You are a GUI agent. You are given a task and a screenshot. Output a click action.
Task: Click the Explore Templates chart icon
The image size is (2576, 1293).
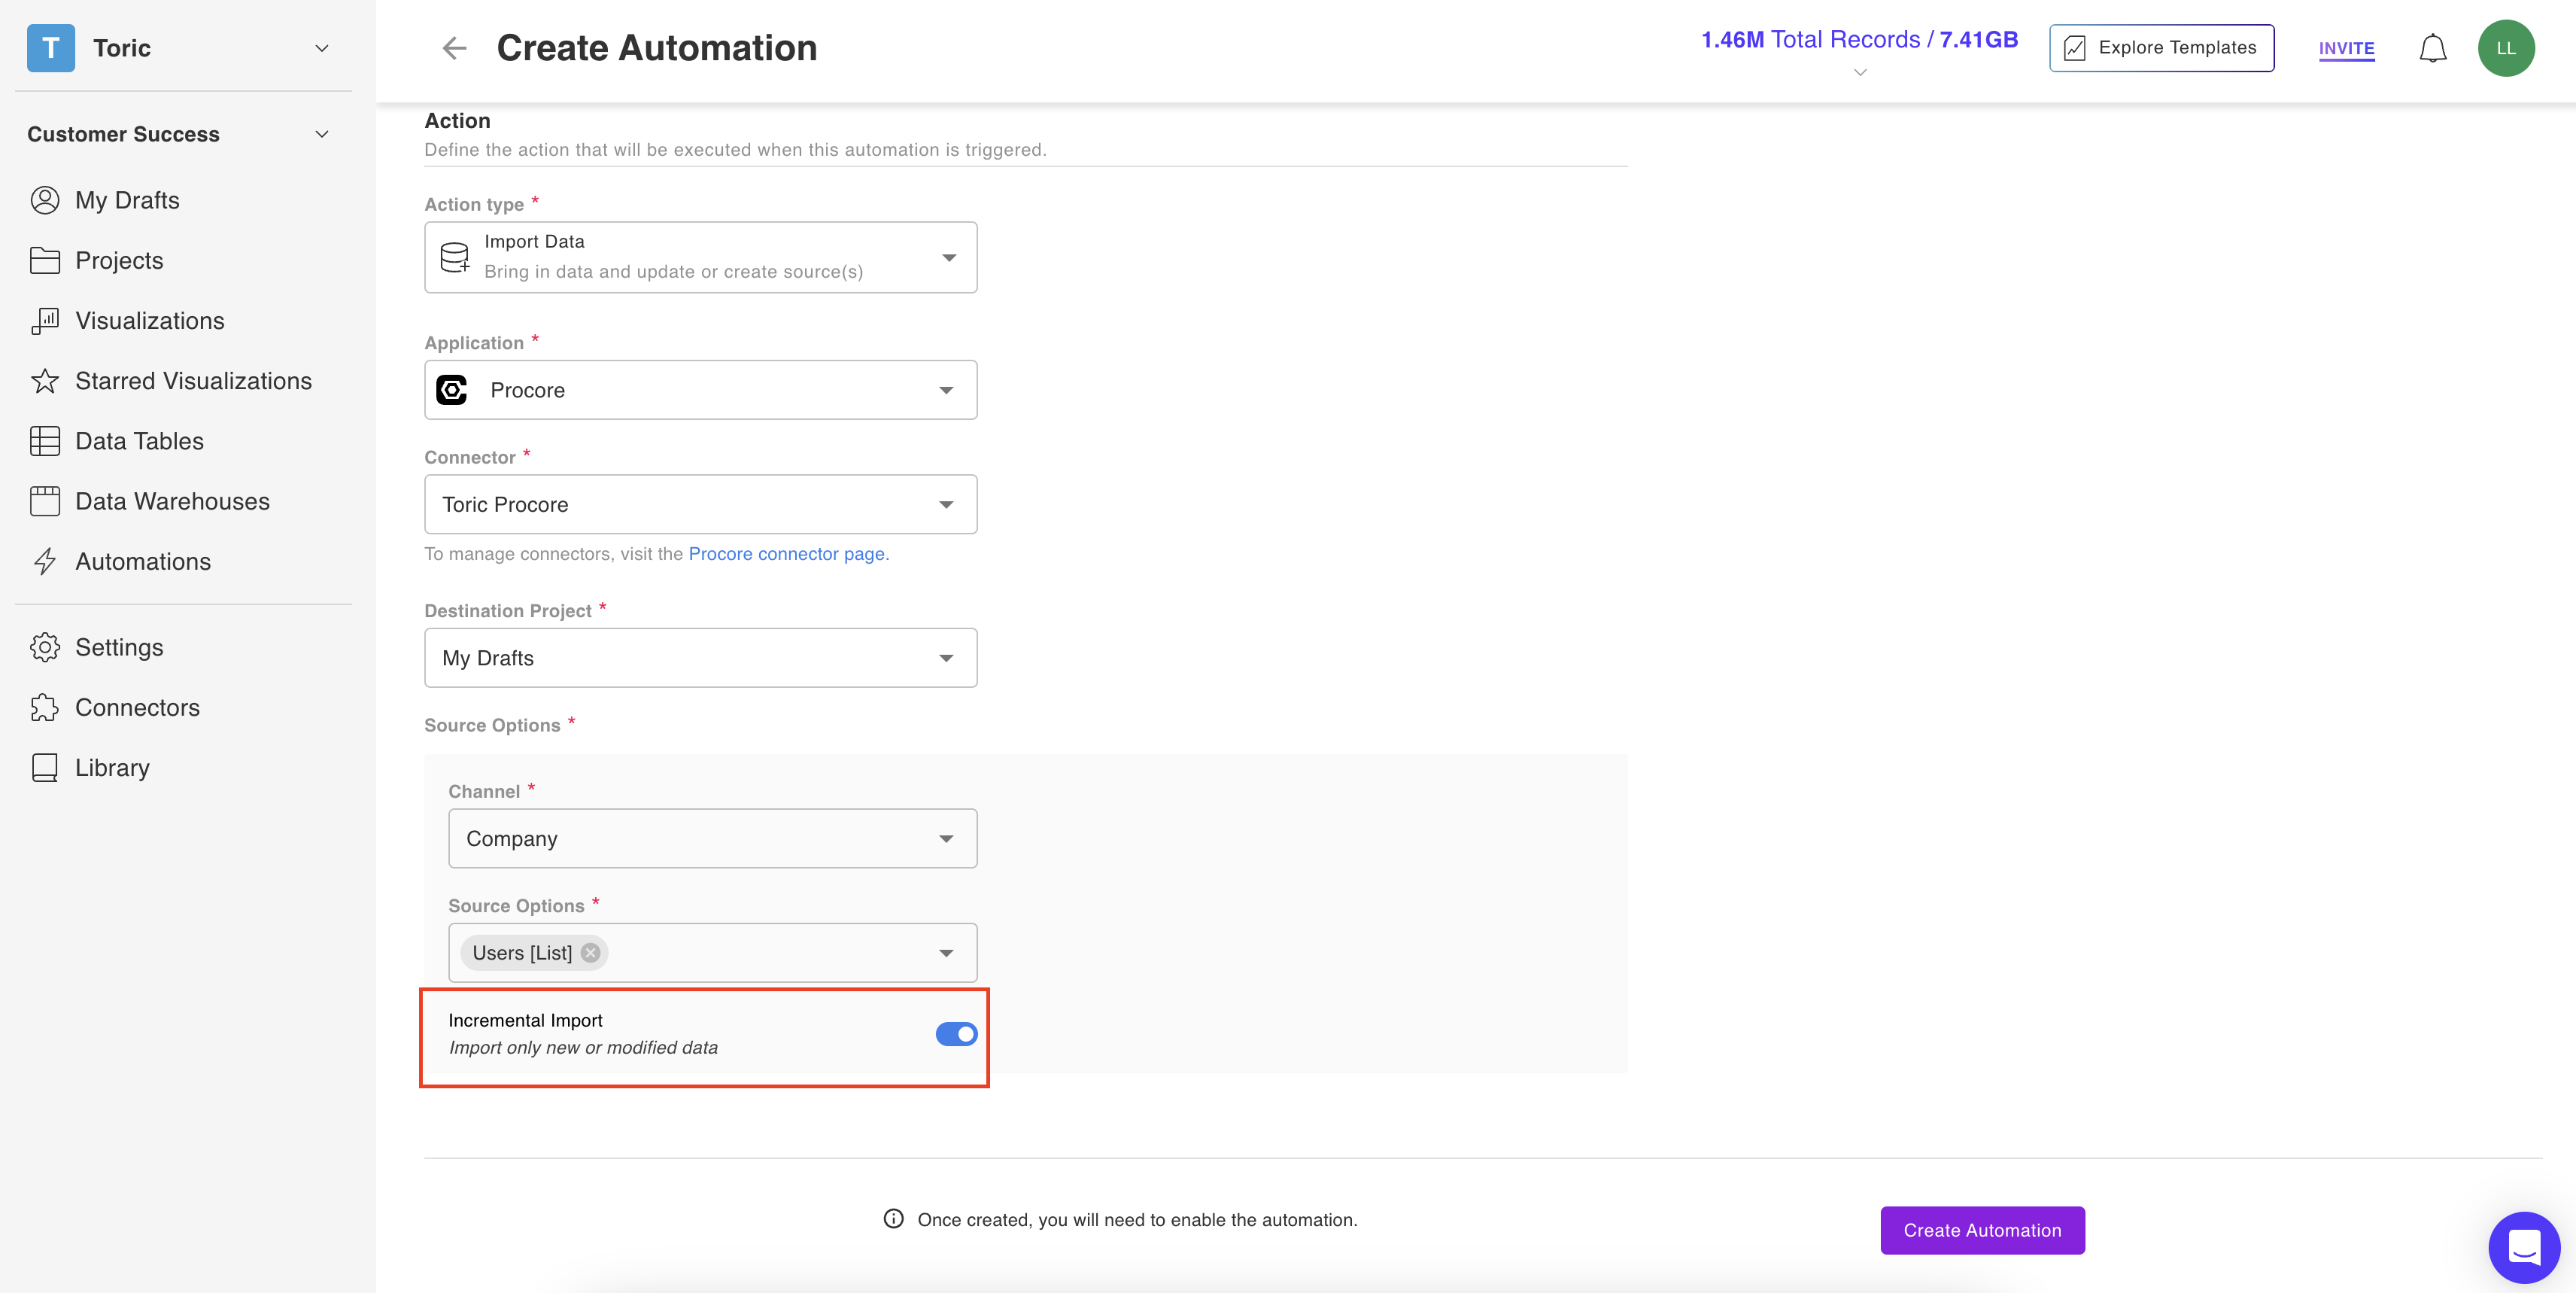(2075, 48)
